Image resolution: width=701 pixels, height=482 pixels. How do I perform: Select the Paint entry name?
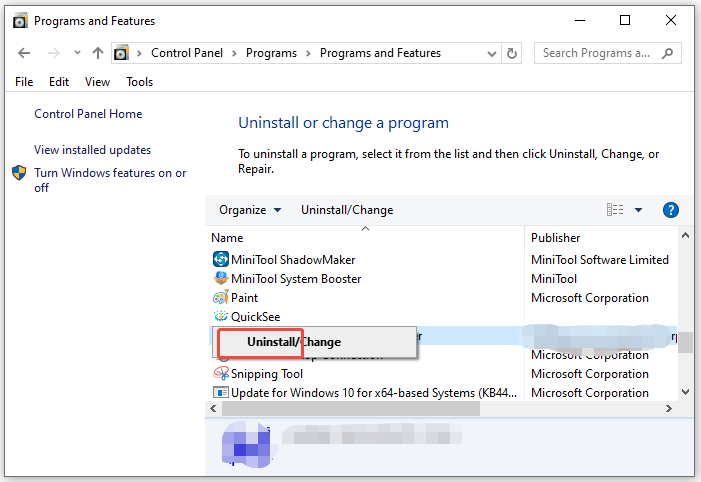click(244, 298)
